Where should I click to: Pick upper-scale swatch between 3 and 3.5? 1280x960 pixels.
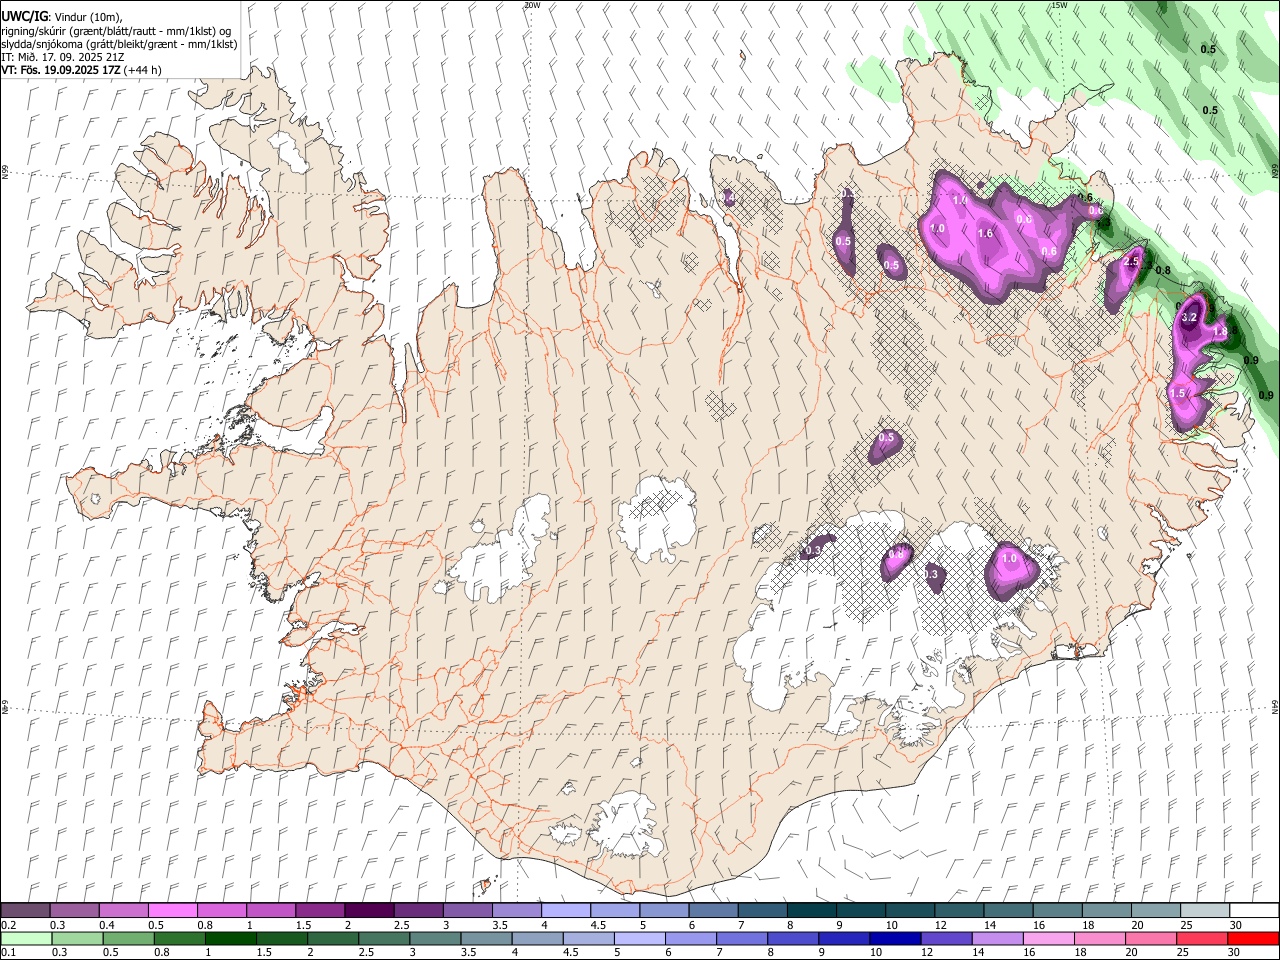click(x=467, y=910)
